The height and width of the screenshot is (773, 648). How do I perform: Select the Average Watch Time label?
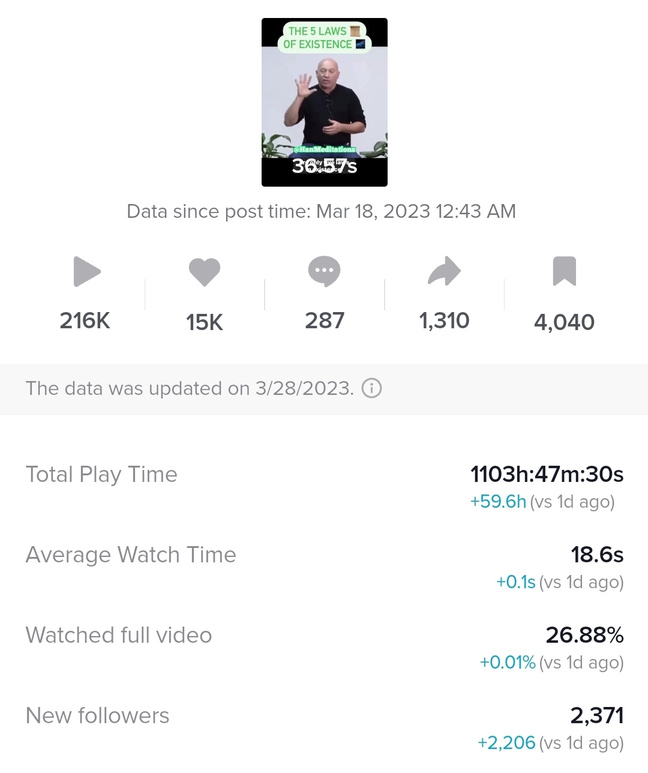(x=130, y=555)
